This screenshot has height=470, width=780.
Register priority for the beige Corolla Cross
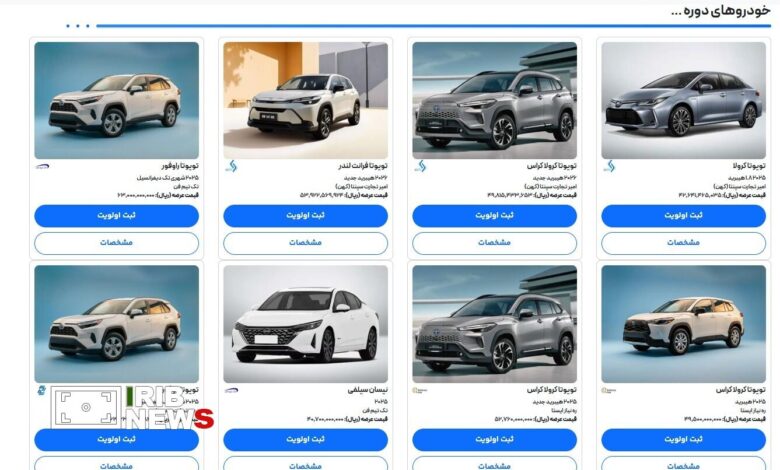pos(683,440)
